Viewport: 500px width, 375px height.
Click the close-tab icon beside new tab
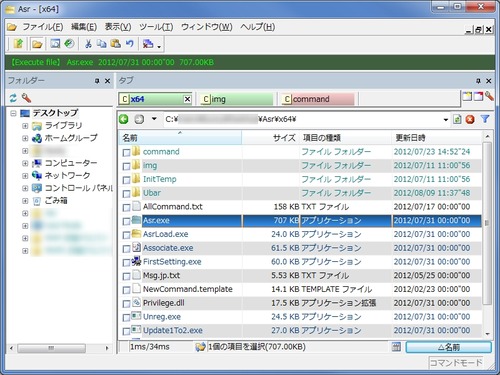pyautogui.click(x=478, y=96)
